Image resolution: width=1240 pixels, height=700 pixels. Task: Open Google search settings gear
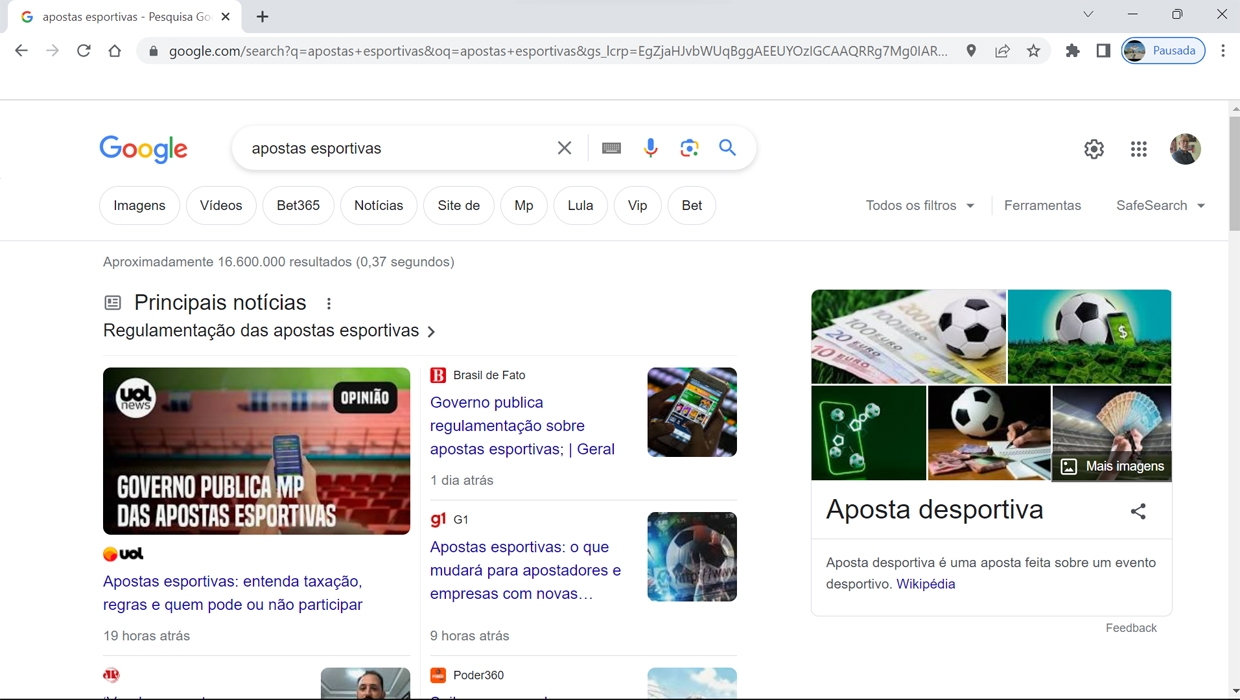tap(1094, 149)
